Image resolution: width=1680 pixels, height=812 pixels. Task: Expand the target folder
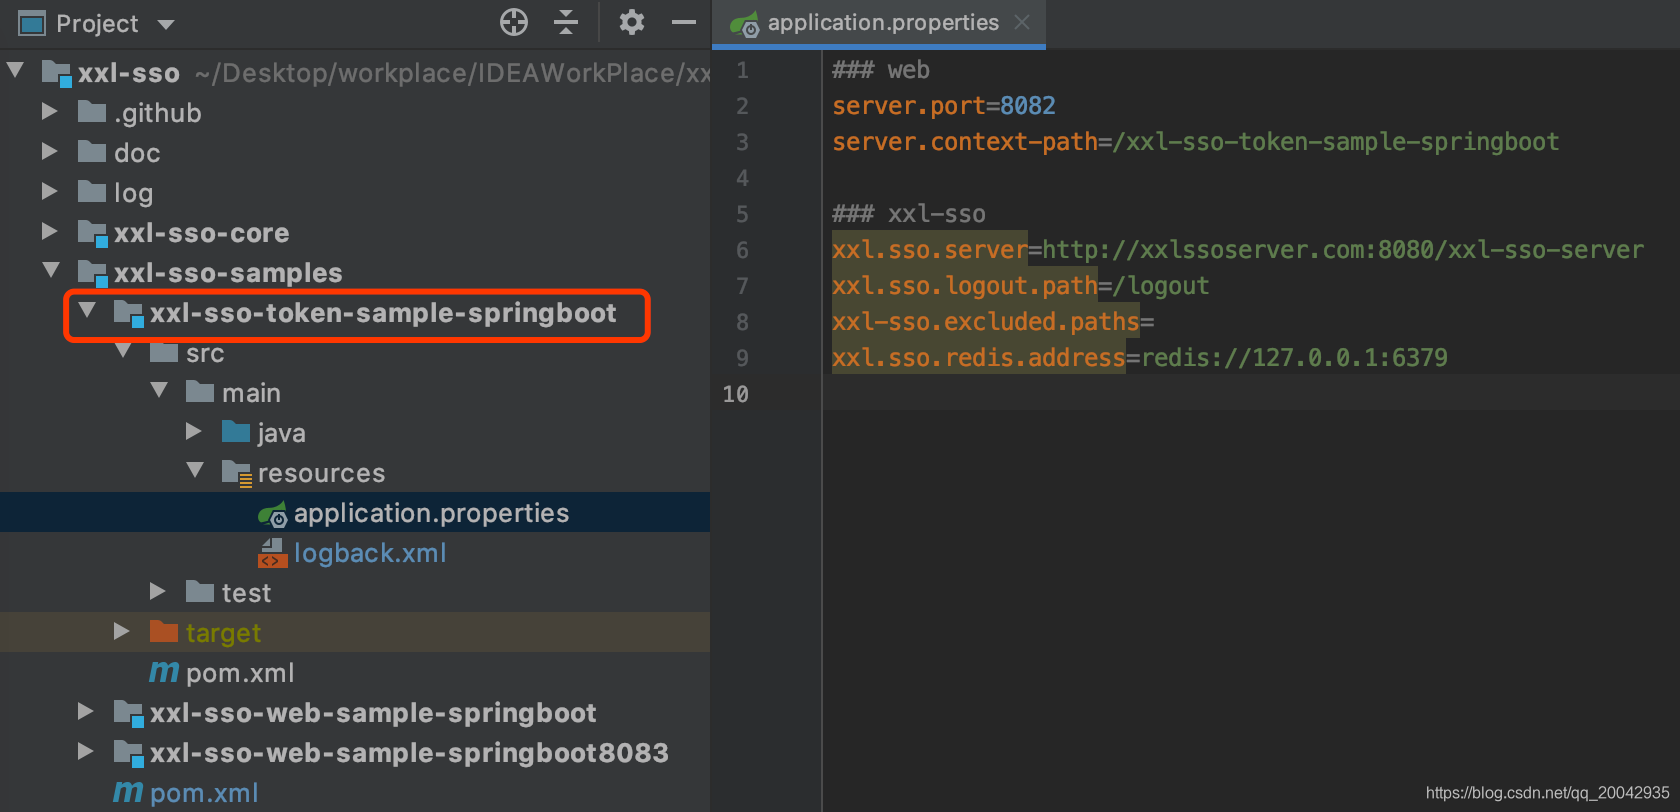(x=121, y=631)
